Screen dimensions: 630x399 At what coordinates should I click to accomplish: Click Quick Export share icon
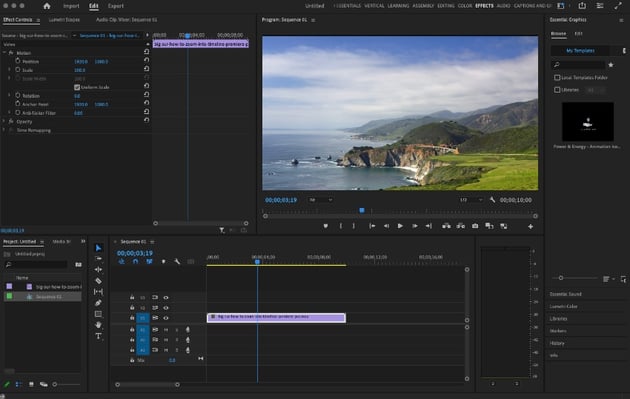(x=582, y=6)
